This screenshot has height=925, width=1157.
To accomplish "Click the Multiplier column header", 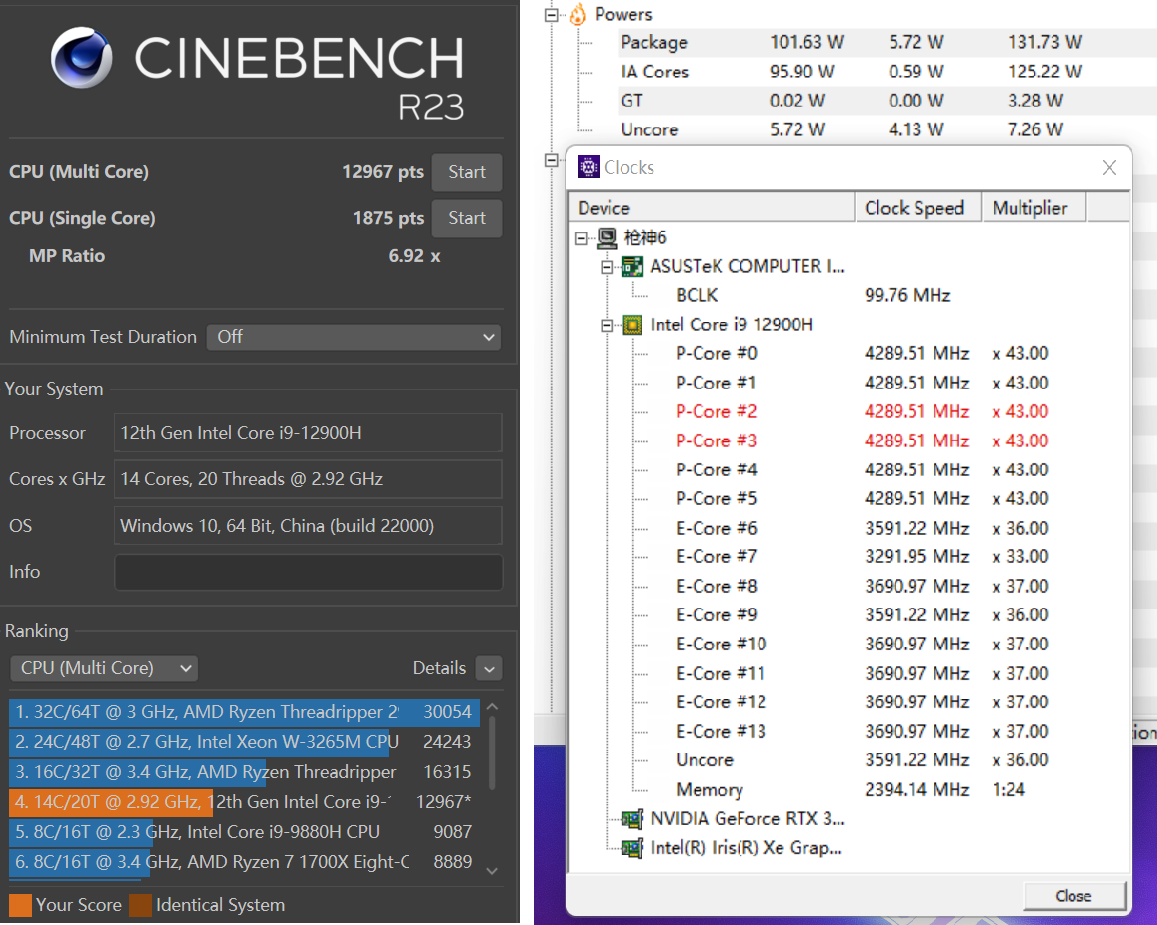I will tap(1034, 207).
